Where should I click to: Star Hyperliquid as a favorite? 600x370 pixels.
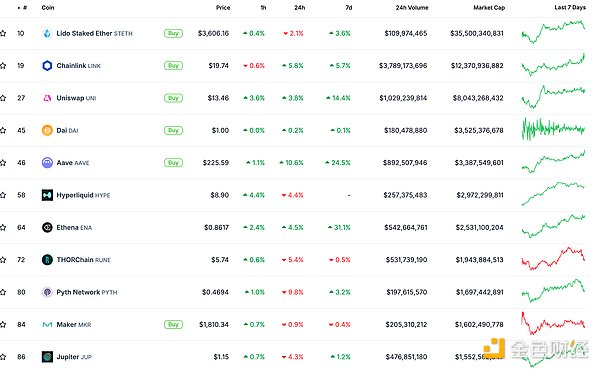[x=3, y=195]
